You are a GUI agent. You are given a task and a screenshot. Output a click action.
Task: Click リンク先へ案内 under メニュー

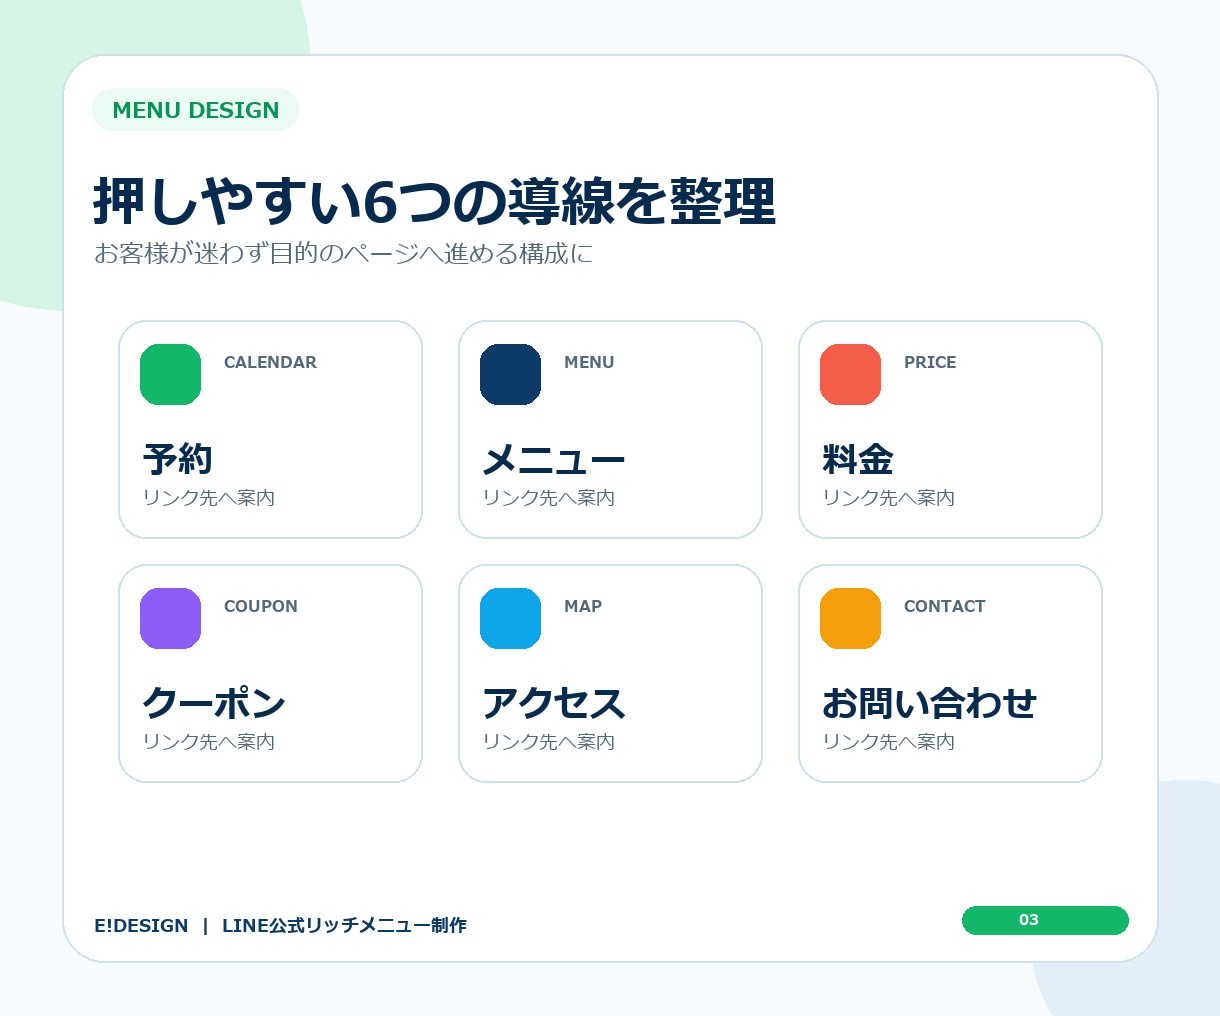549,497
